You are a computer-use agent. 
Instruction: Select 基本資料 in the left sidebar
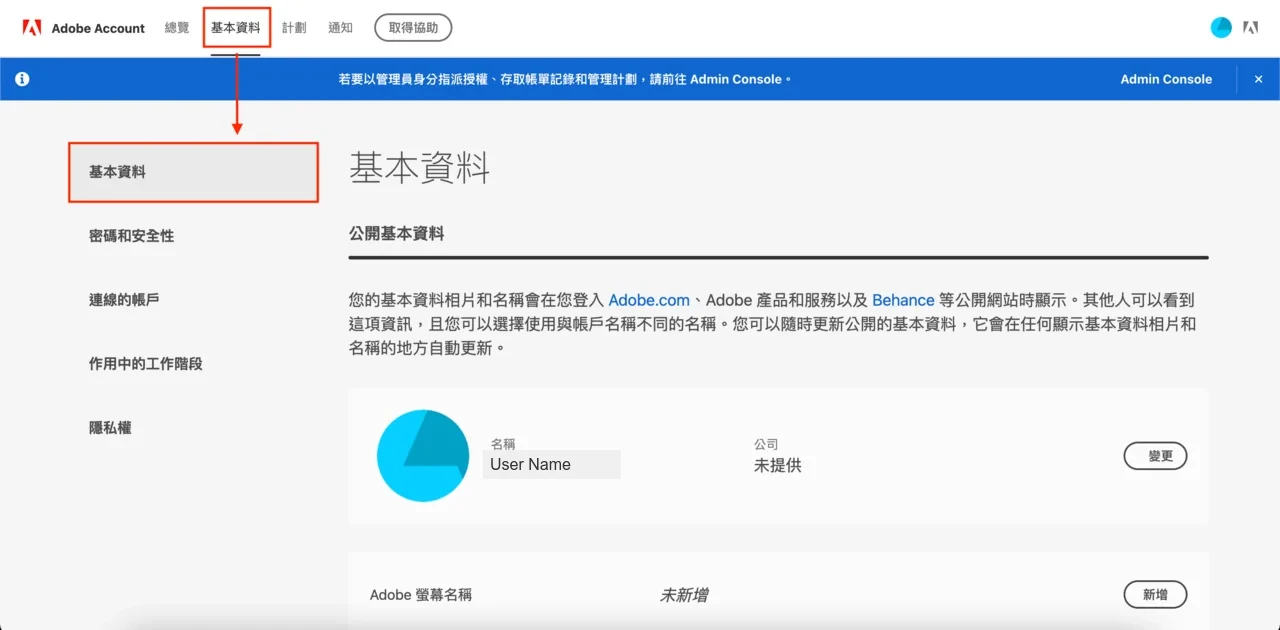(x=193, y=172)
